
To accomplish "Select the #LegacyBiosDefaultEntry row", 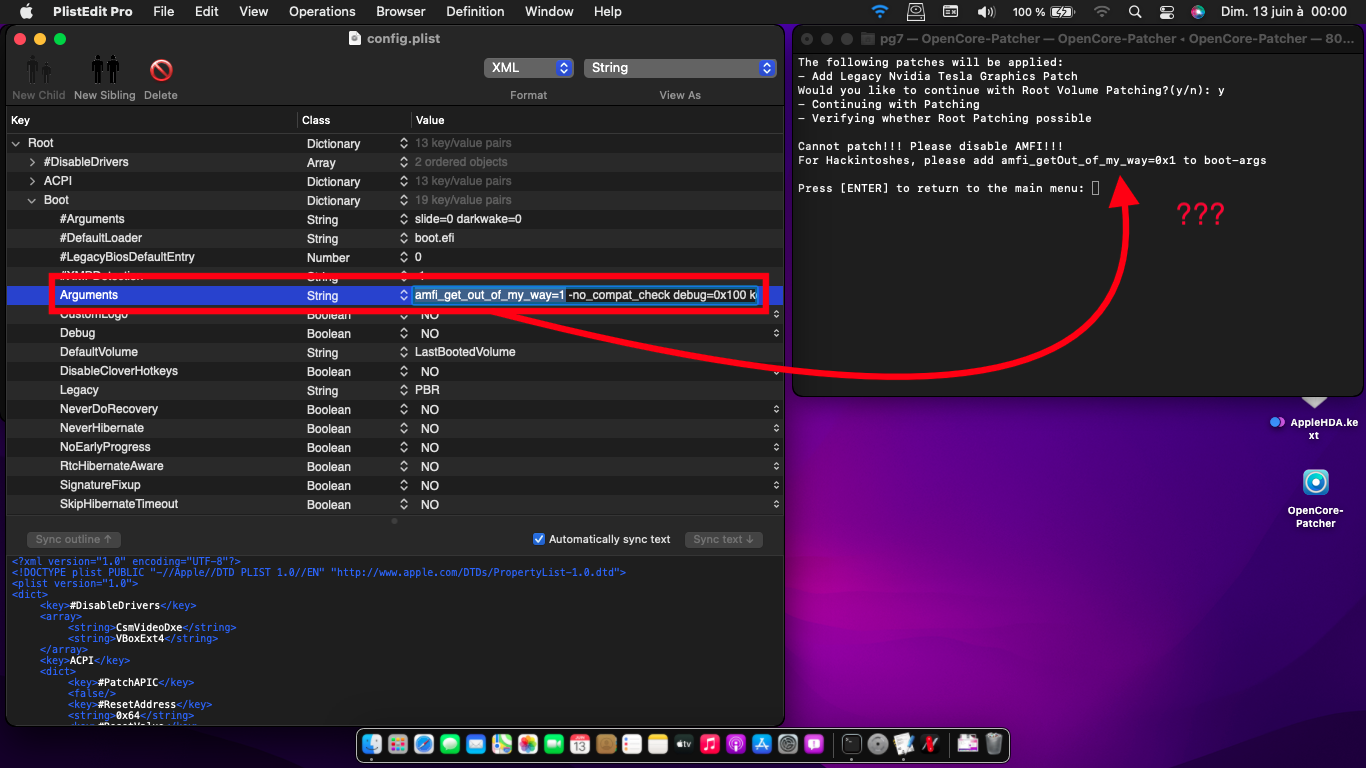I will (394, 257).
